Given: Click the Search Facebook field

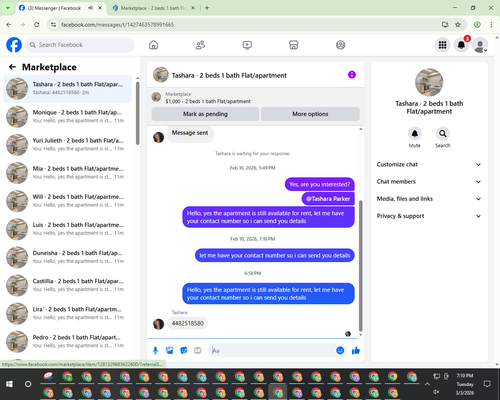Looking at the screenshot, I should click(x=80, y=45).
